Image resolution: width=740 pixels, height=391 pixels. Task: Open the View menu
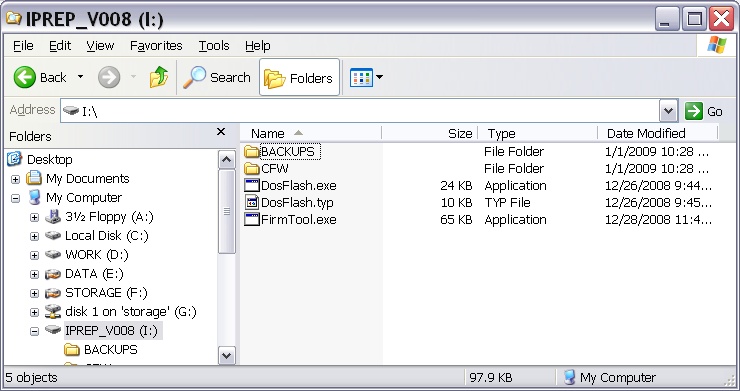click(x=100, y=46)
